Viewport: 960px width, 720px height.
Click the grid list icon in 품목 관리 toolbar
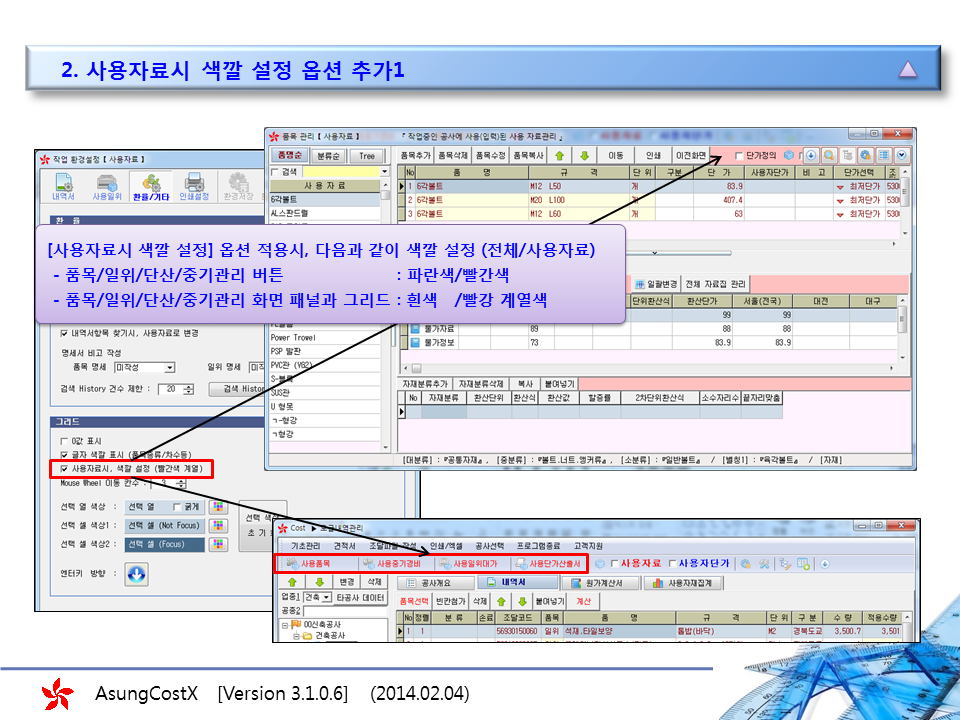[x=883, y=156]
